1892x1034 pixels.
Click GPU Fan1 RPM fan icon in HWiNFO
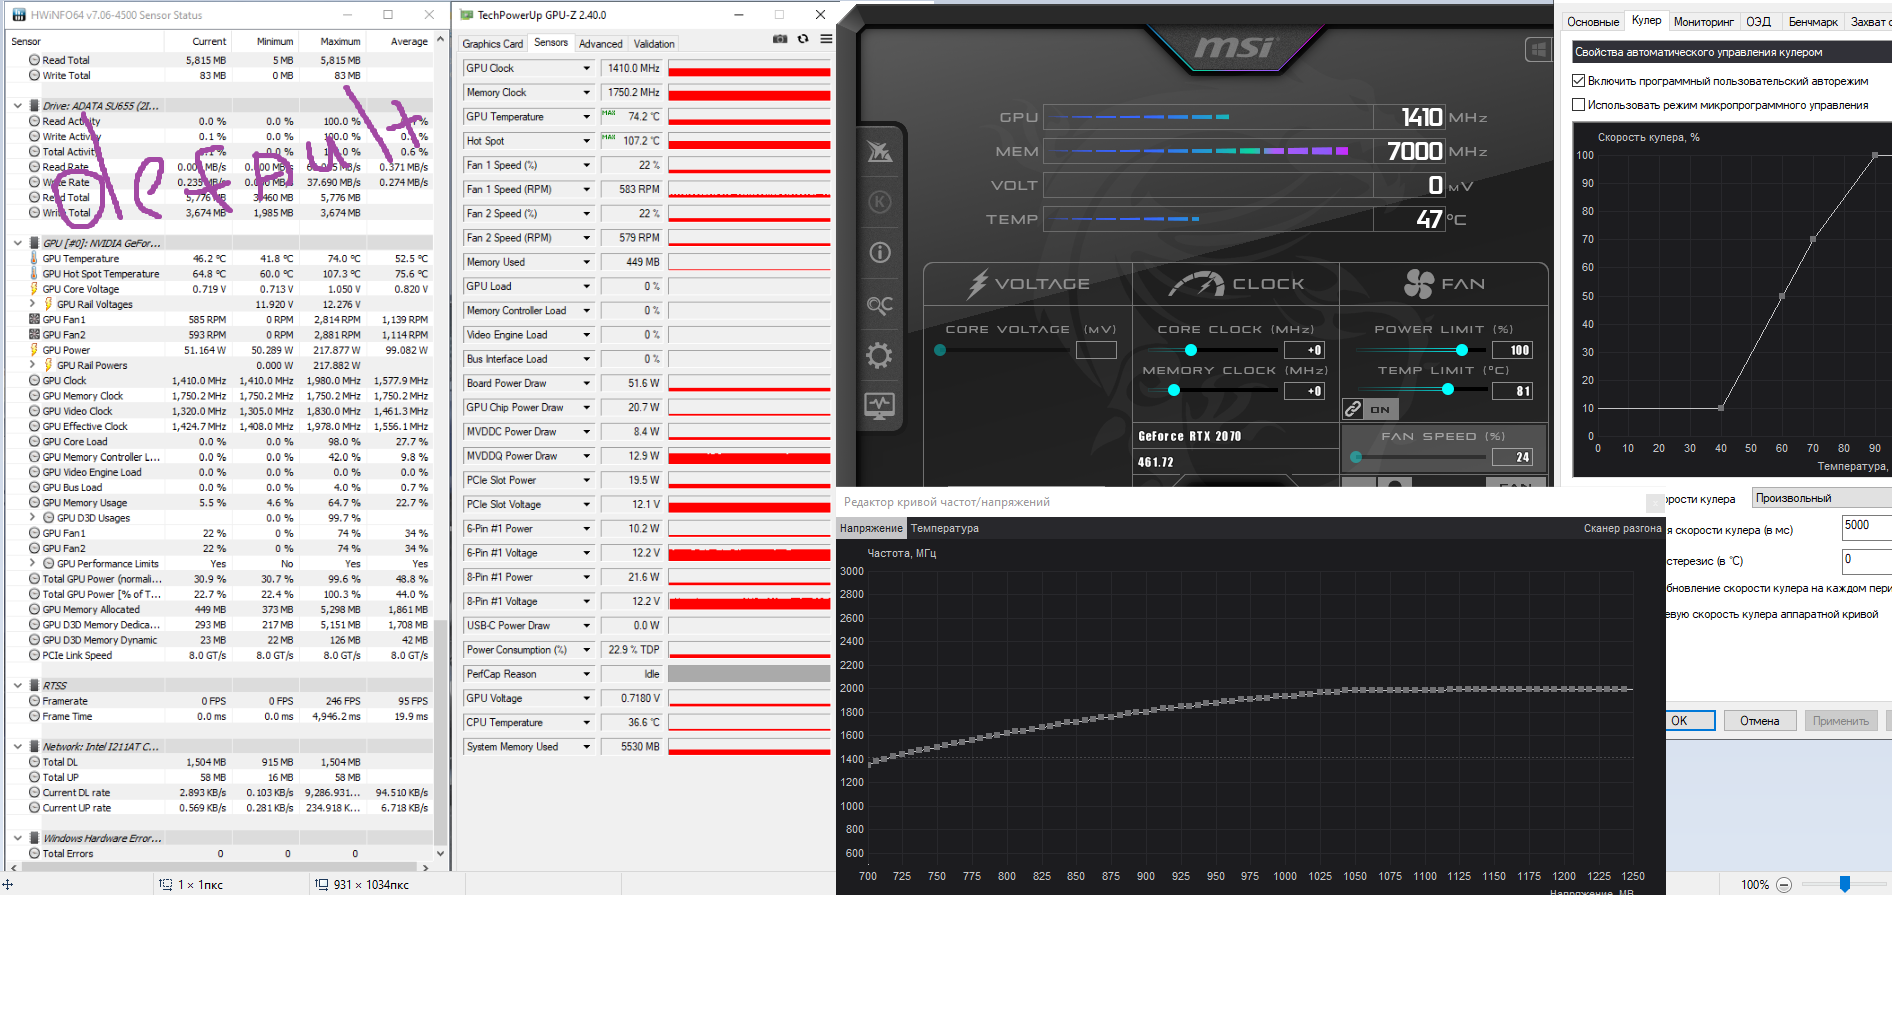(x=34, y=320)
